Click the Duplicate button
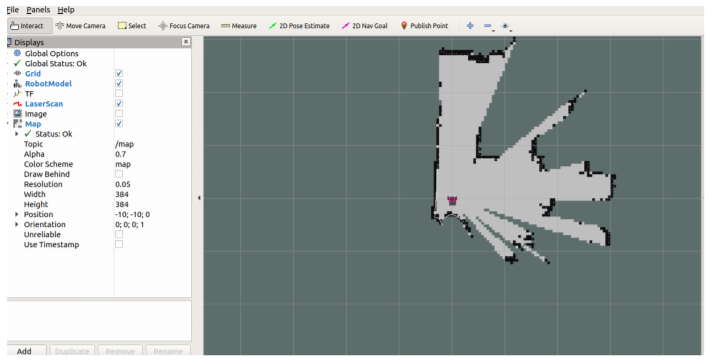 [x=72, y=351]
